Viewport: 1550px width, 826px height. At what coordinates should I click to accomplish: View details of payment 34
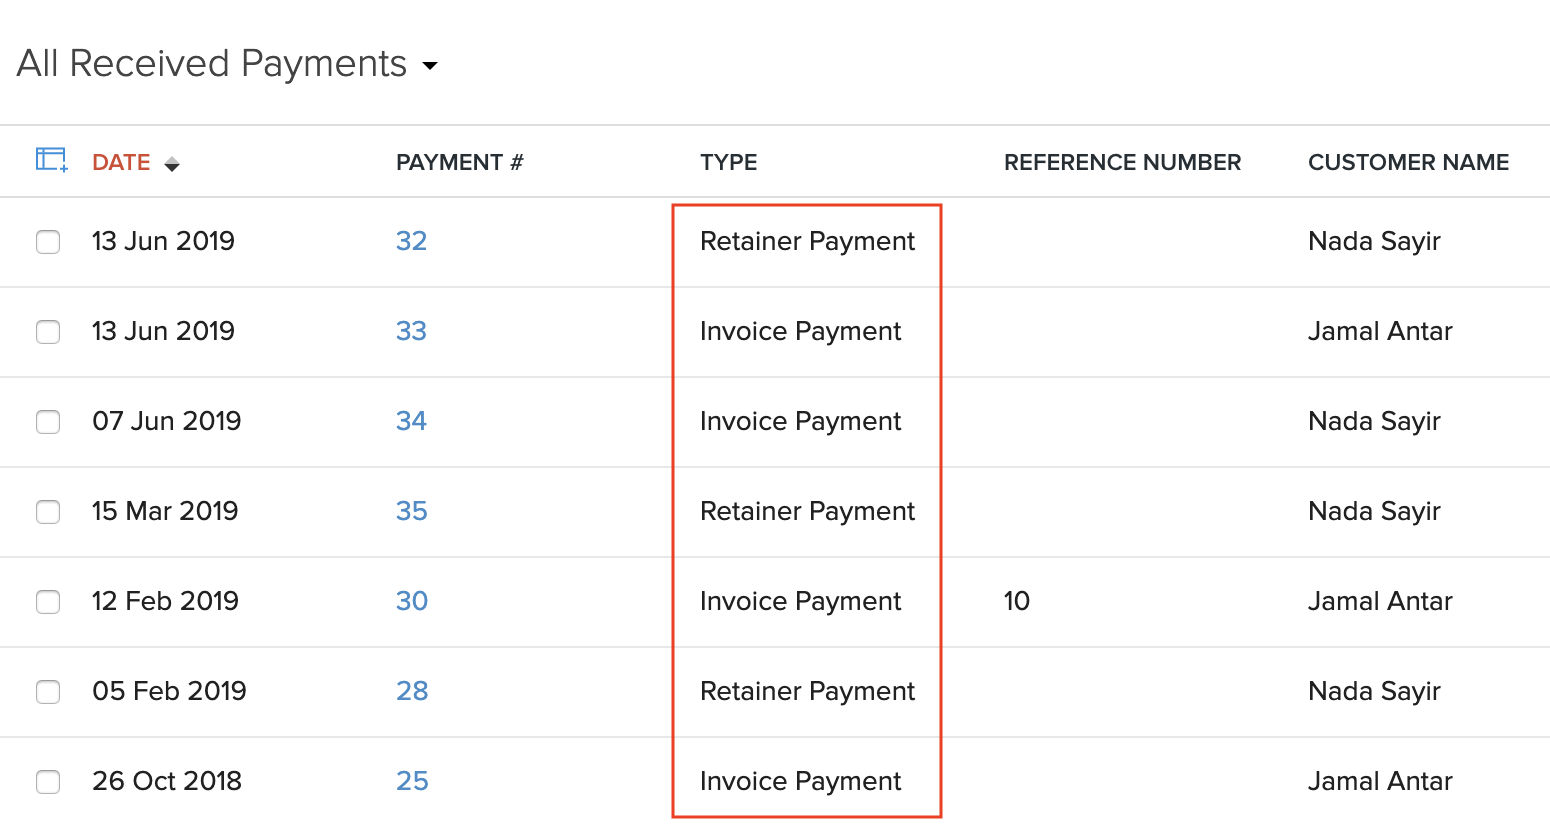411,421
